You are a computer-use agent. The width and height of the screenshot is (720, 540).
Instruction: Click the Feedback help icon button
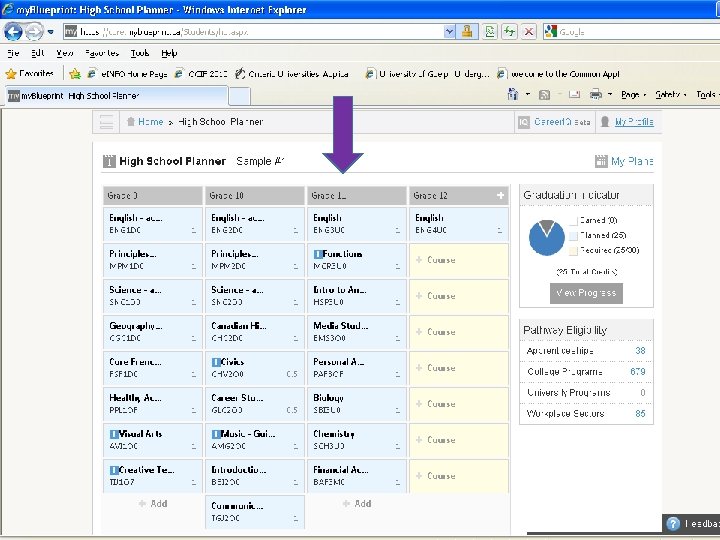673,524
